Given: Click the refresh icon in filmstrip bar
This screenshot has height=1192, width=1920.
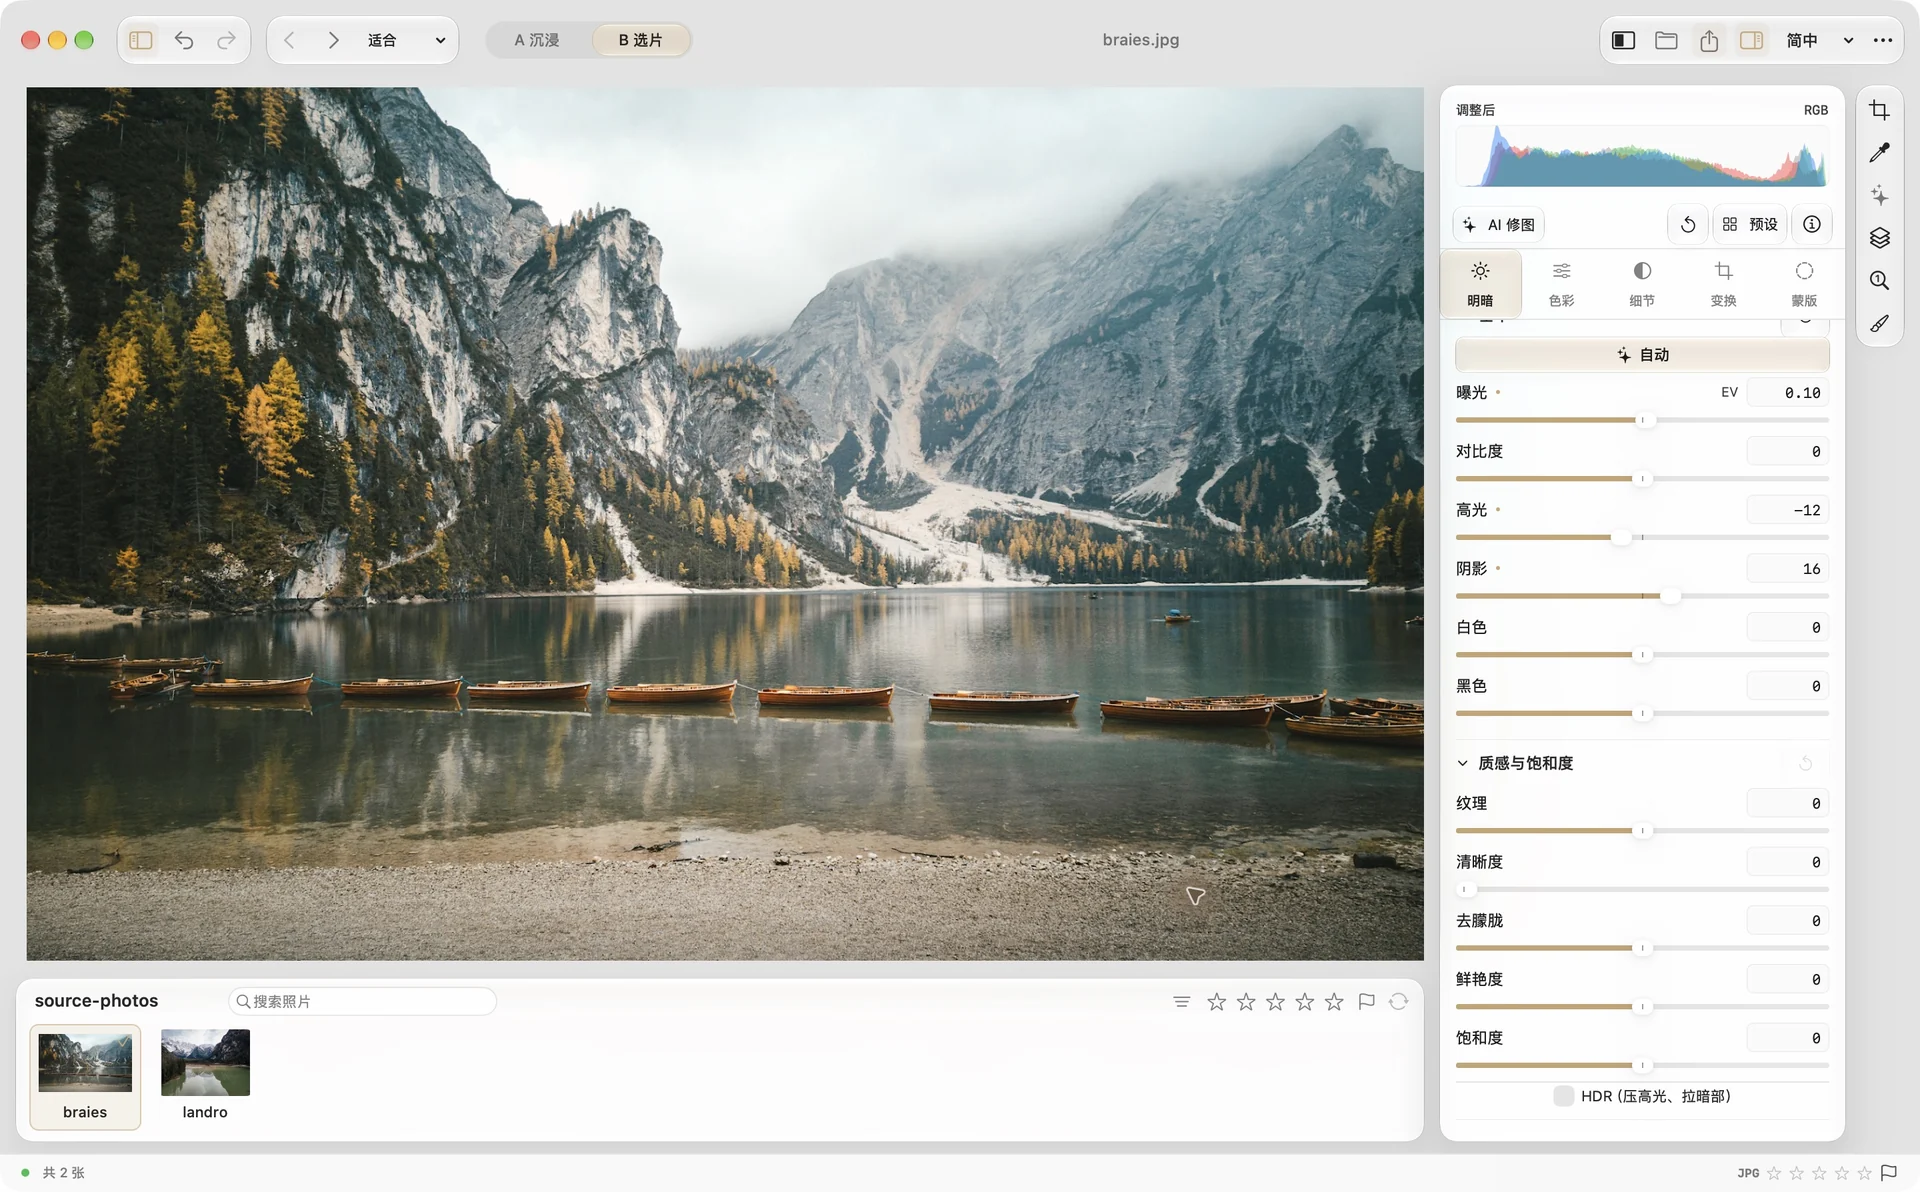Looking at the screenshot, I should pyautogui.click(x=1398, y=1001).
